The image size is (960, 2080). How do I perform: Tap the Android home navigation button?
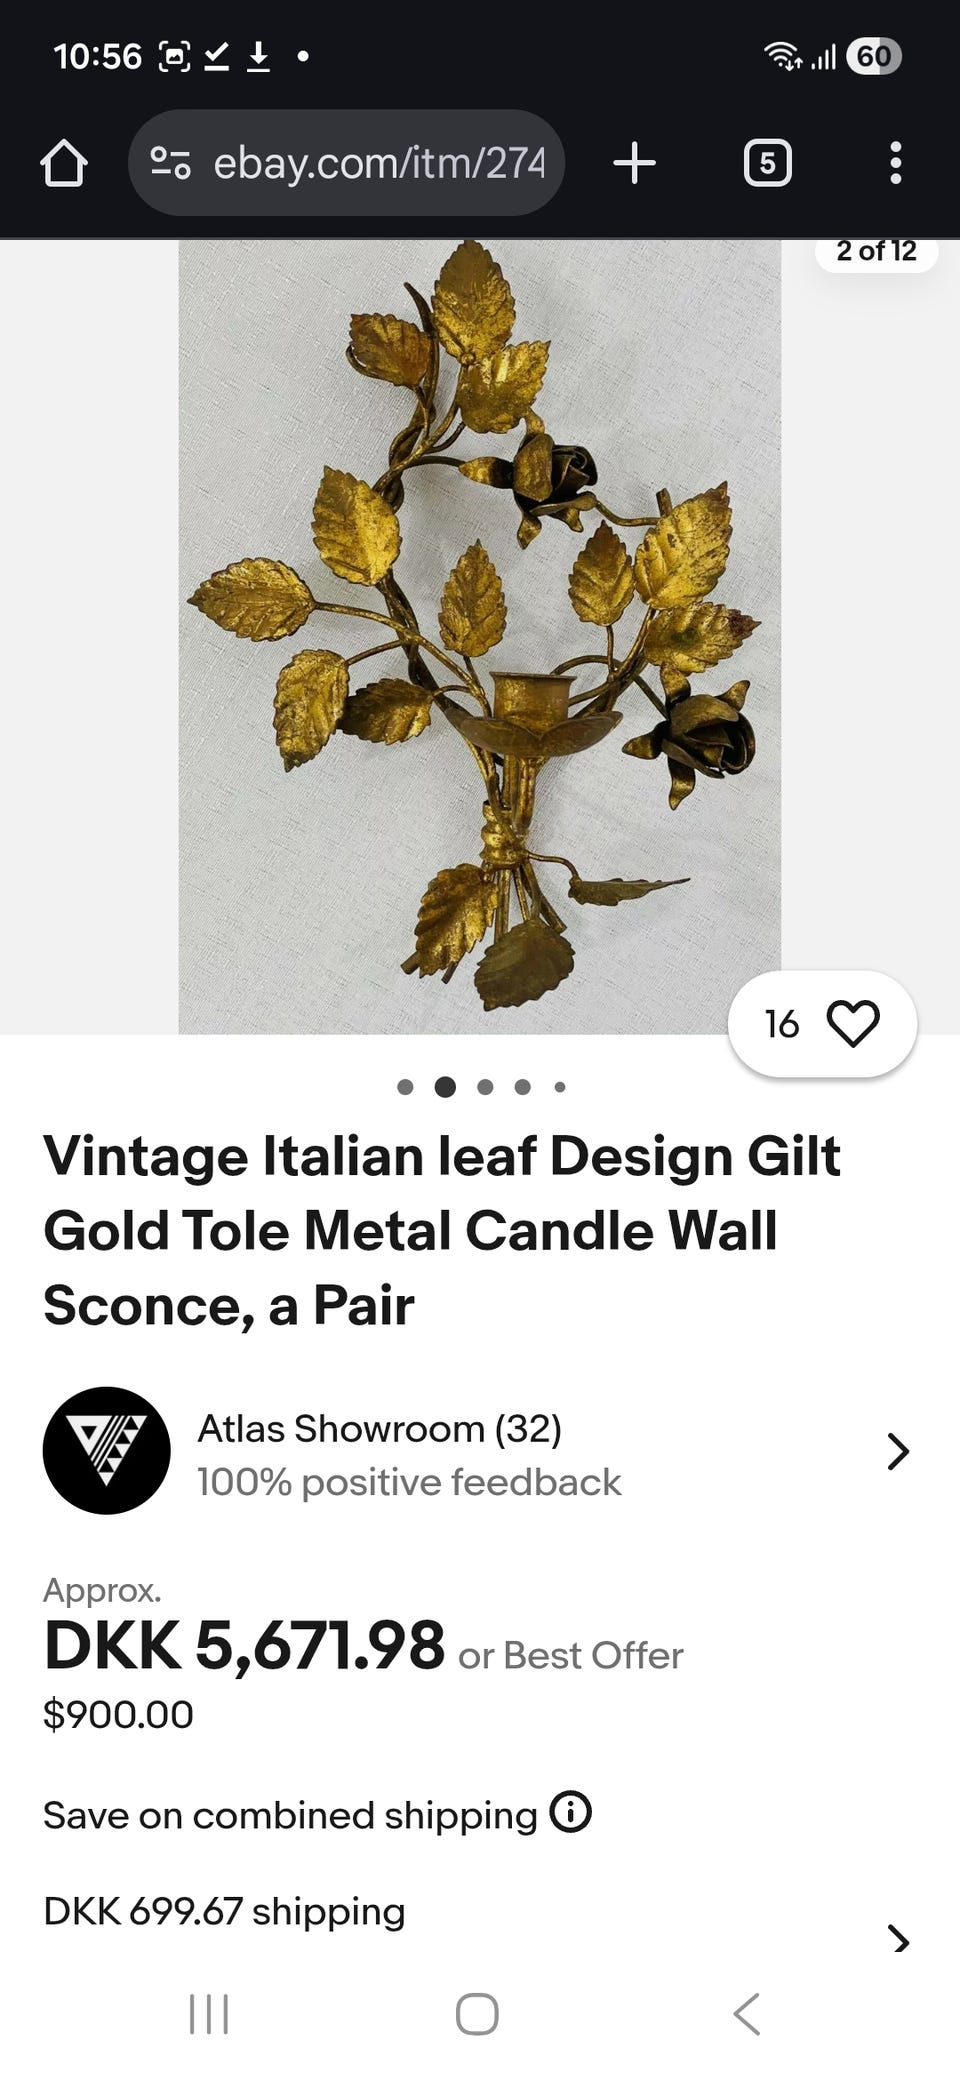click(x=477, y=2014)
